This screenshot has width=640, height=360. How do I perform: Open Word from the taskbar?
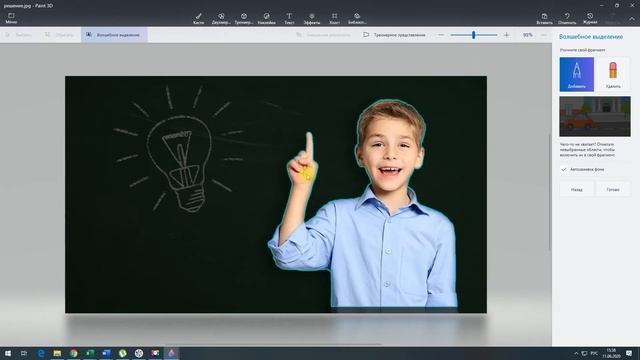(106, 353)
